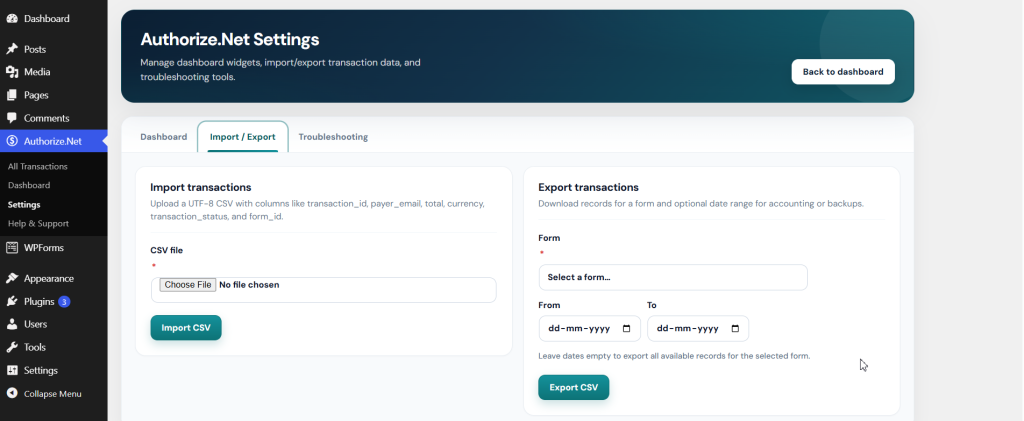Viewport: 1024px width, 421px height.
Task: Open the Troubleshooting tab
Action: (x=333, y=137)
